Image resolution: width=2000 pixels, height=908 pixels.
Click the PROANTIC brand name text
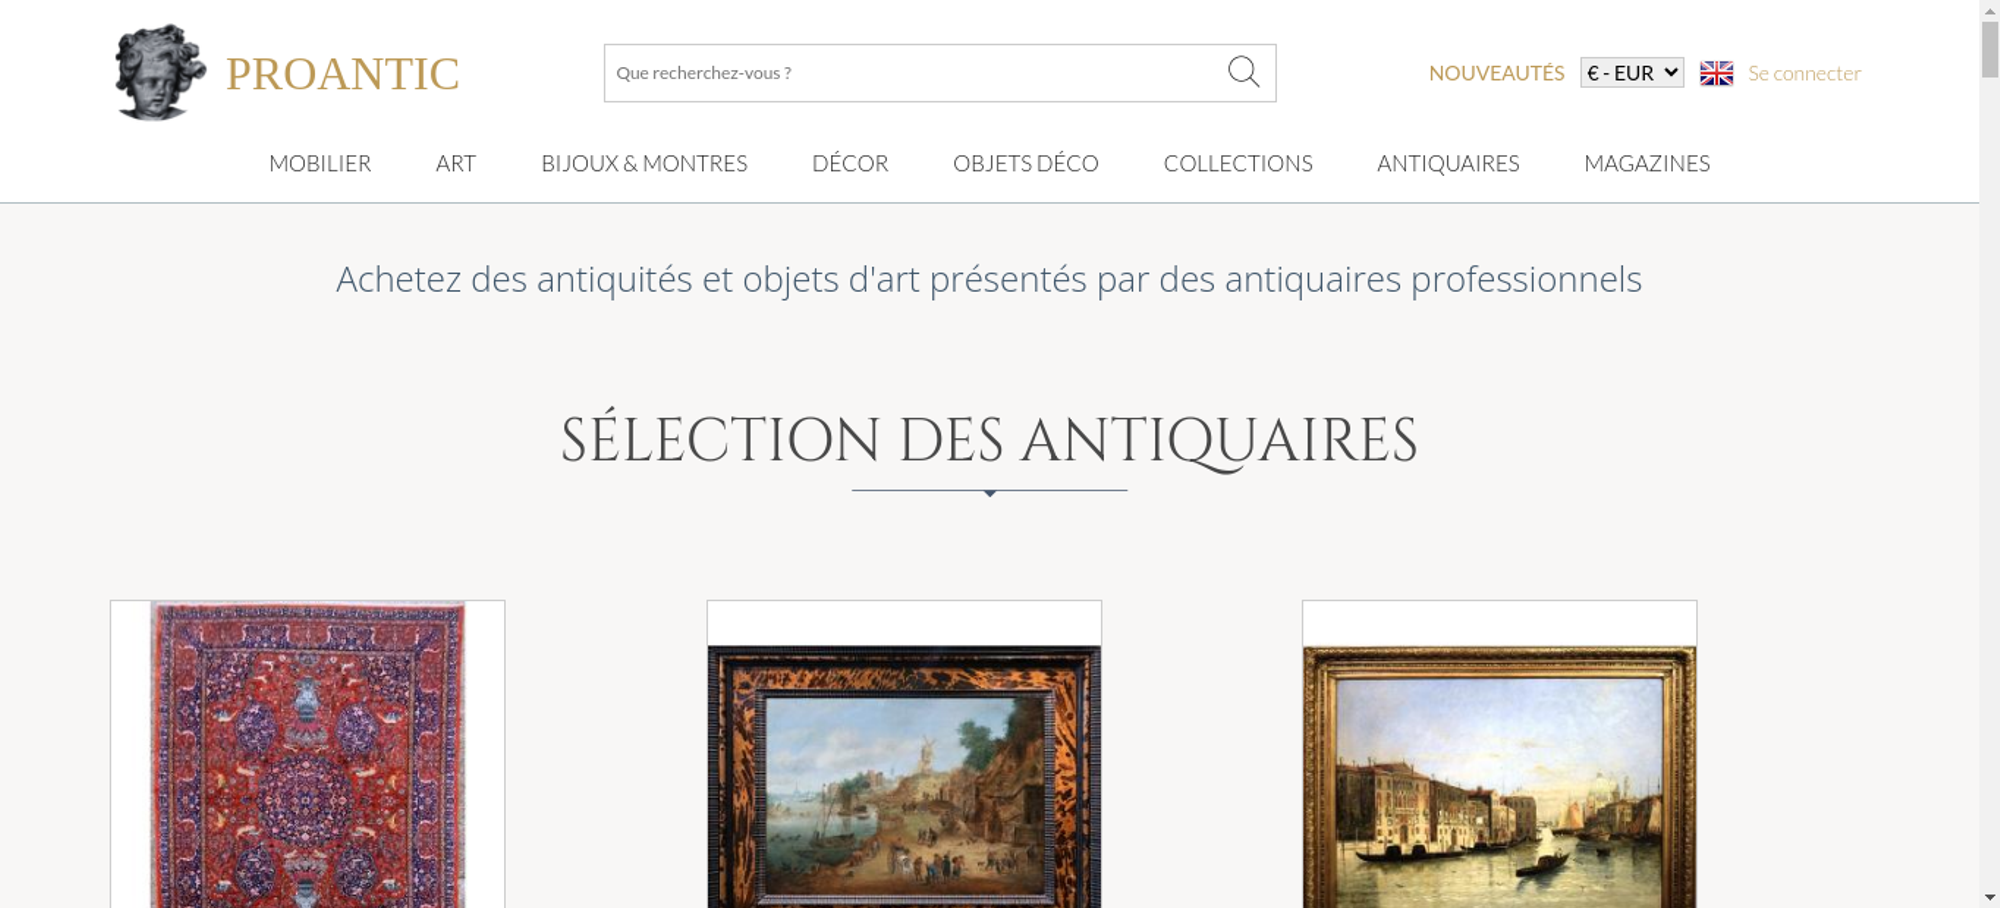342,74
